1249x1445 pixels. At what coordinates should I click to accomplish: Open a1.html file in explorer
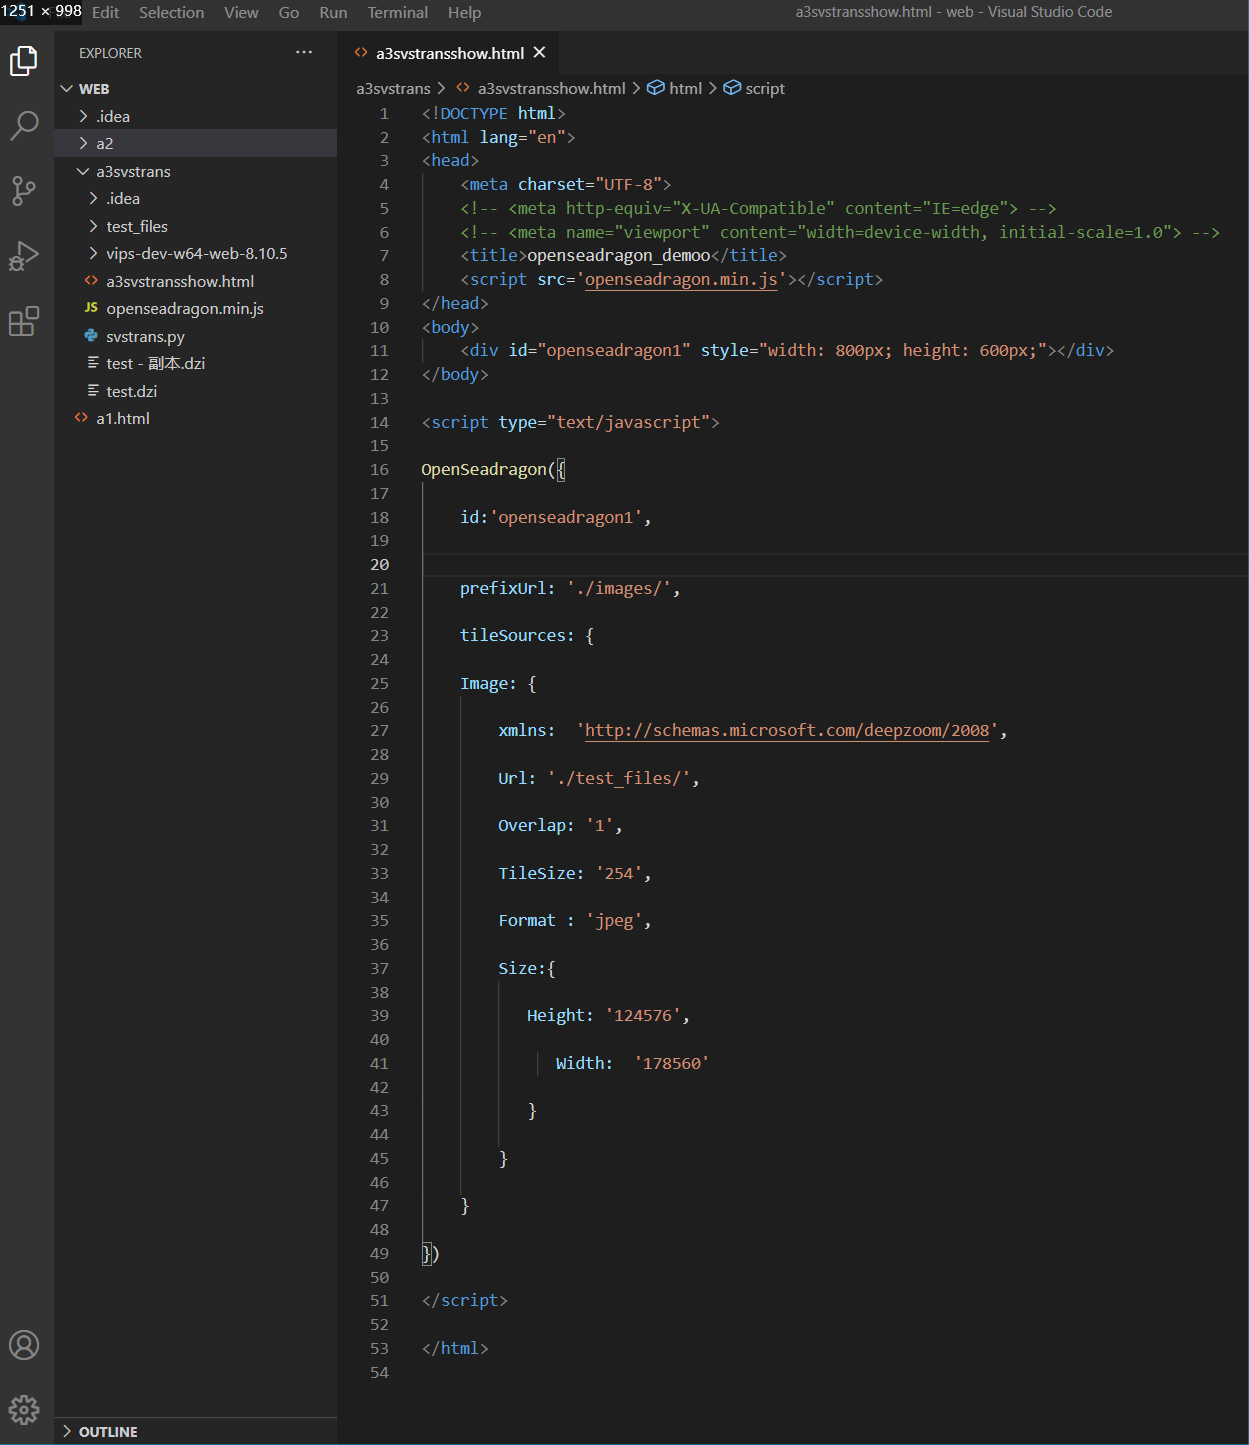click(x=196, y=418)
